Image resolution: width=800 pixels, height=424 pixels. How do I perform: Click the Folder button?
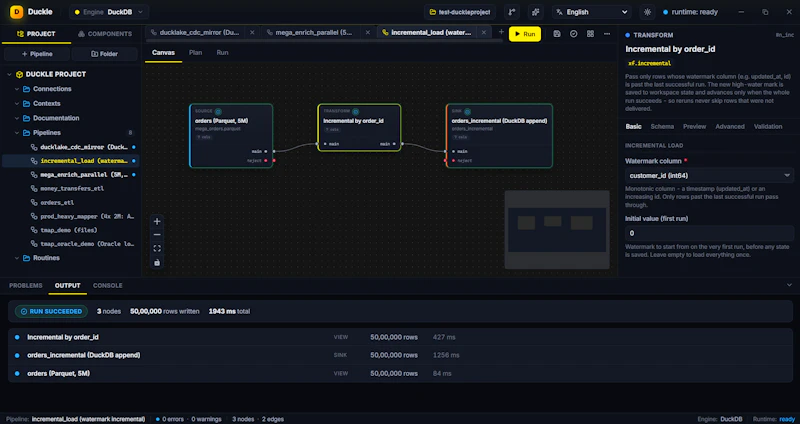click(105, 54)
